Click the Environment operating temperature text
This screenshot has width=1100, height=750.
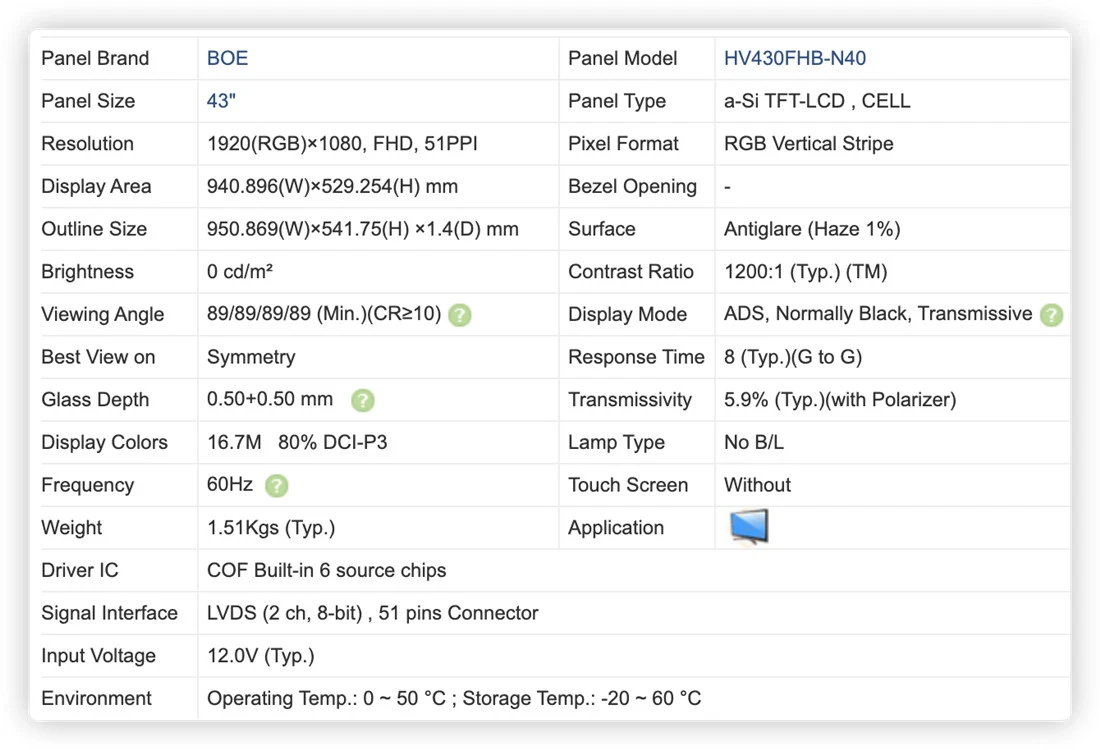click(326, 699)
